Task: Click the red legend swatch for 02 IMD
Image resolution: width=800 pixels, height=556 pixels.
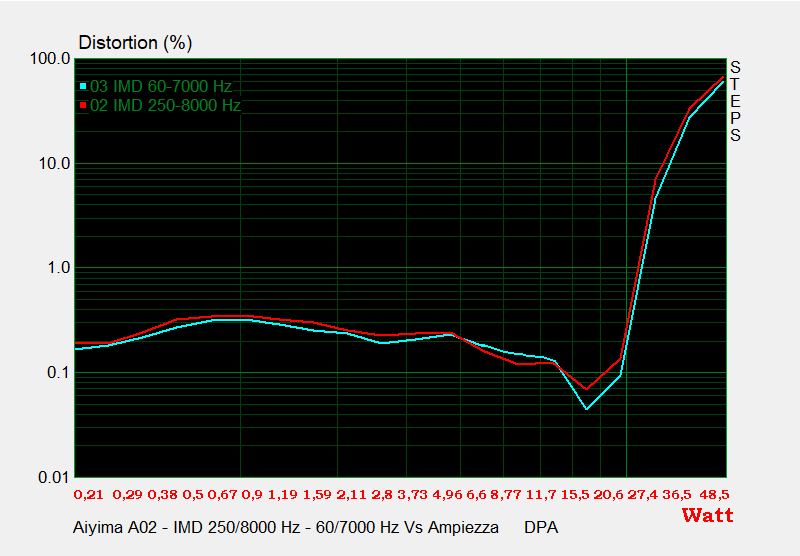Action: tap(82, 106)
